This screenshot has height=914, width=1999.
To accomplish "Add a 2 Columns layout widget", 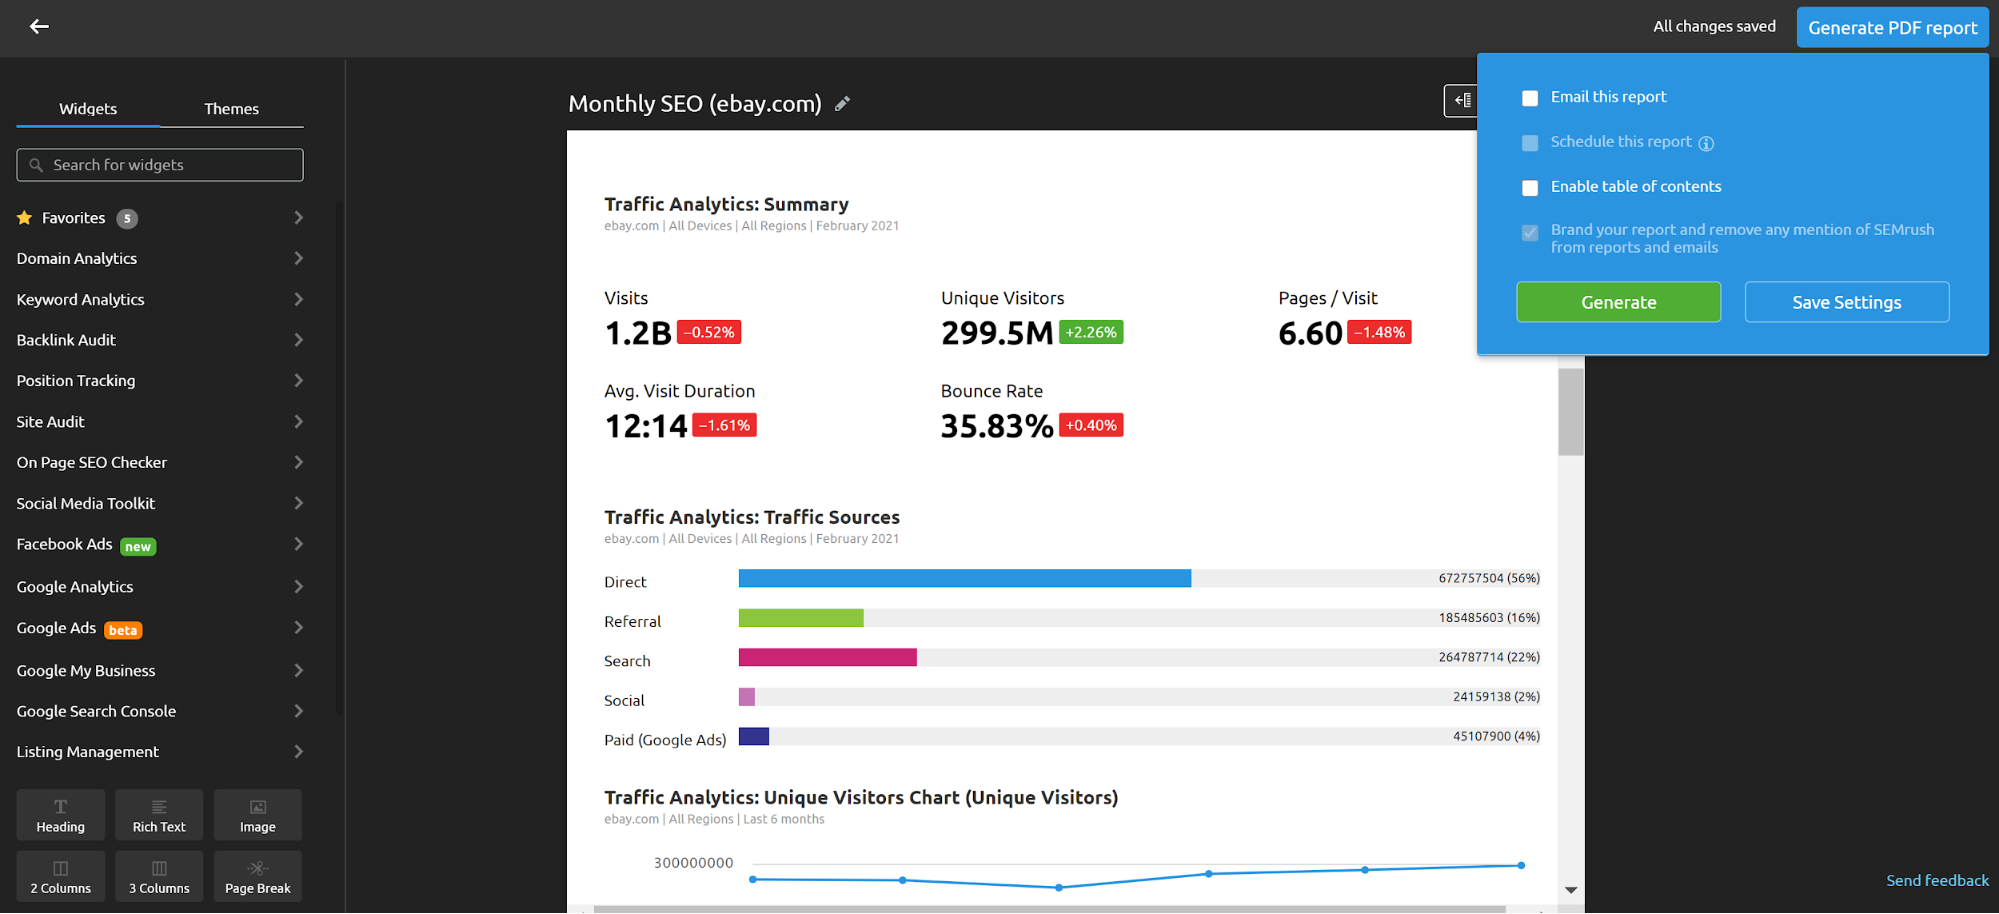I will (x=60, y=876).
